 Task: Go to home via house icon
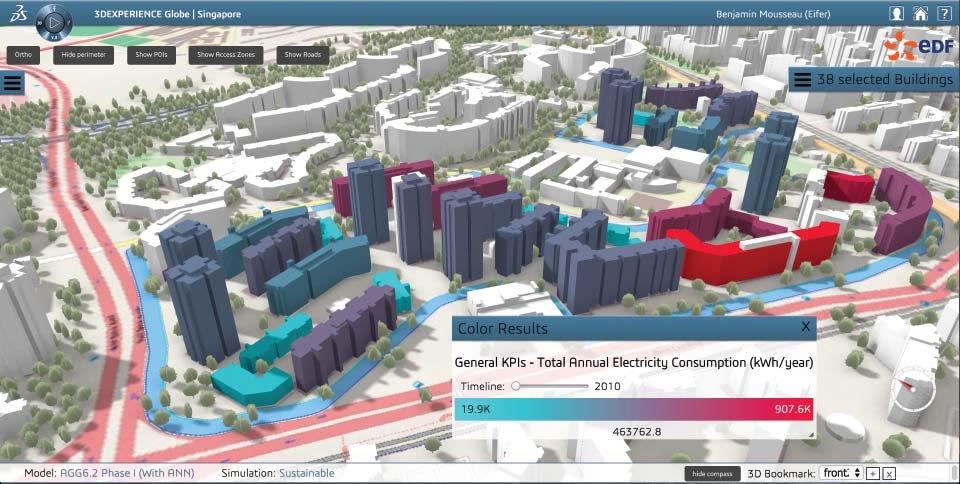pos(920,14)
